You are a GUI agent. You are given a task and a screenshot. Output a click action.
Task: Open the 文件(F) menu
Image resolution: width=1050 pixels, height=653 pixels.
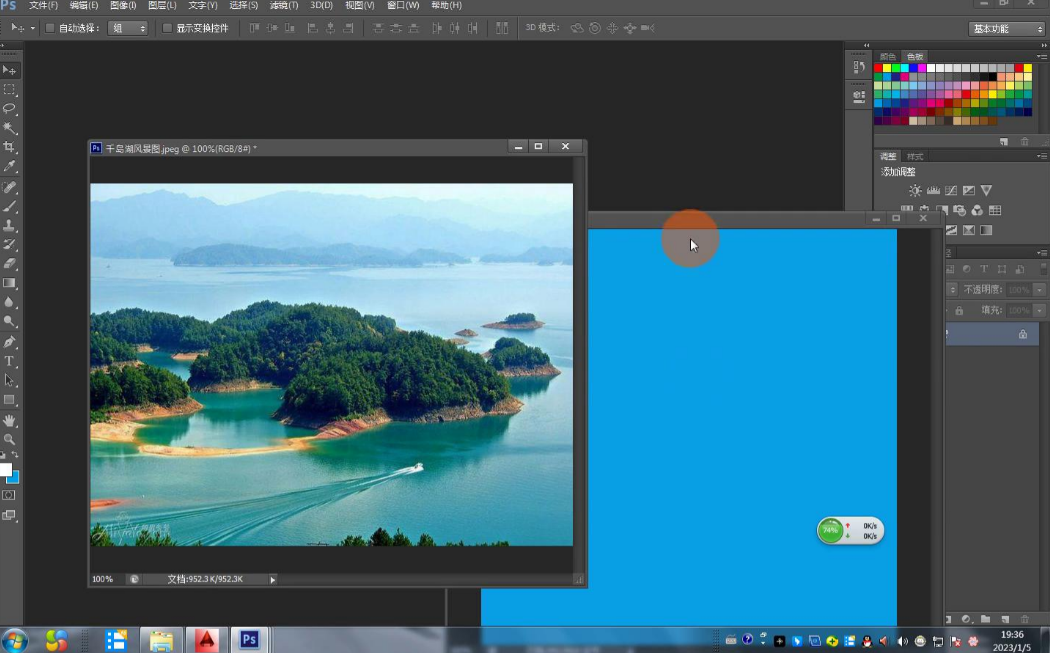click(44, 5)
